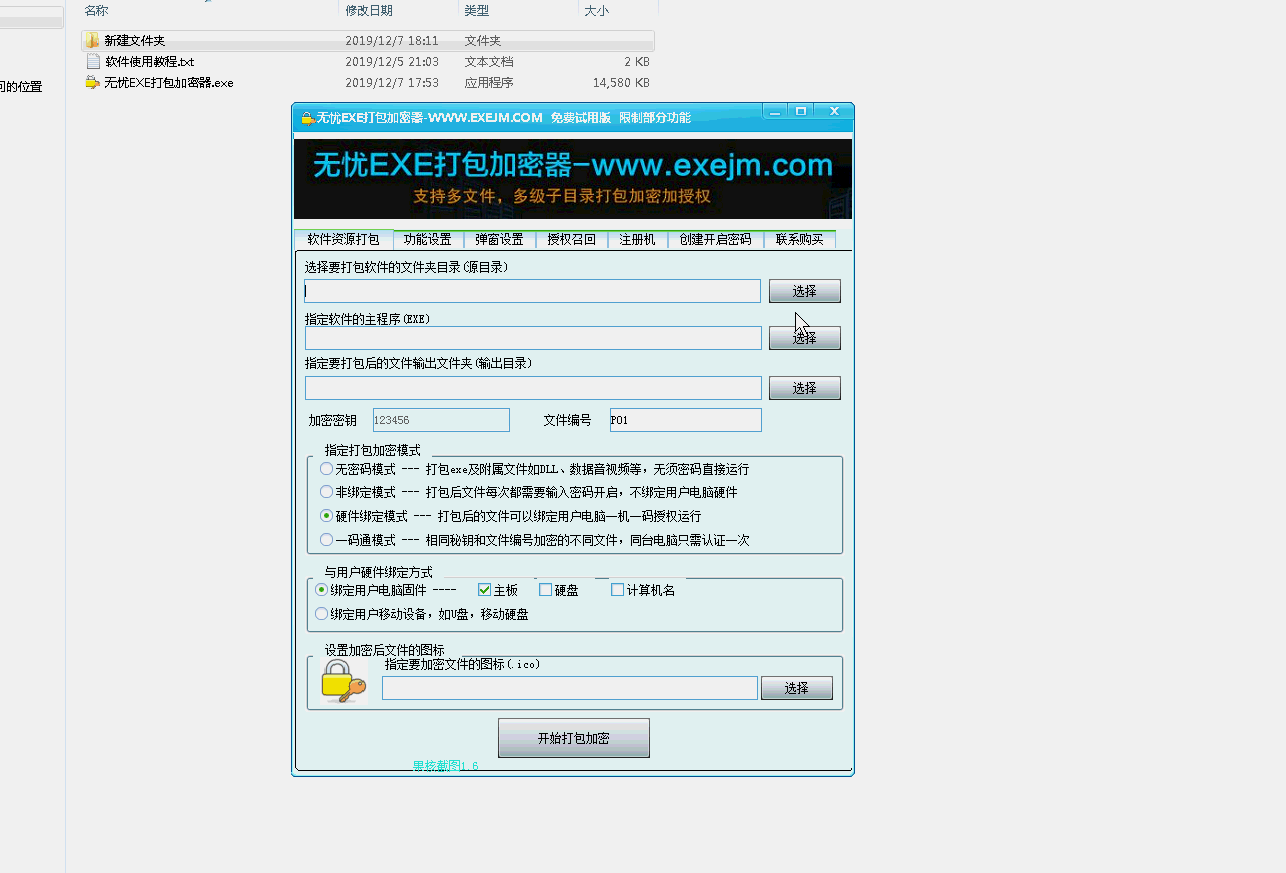Viewport: 1286px width, 873px height.
Task: Select the 无忧EXE打包加密器.exe application icon
Action: click(x=92, y=83)
